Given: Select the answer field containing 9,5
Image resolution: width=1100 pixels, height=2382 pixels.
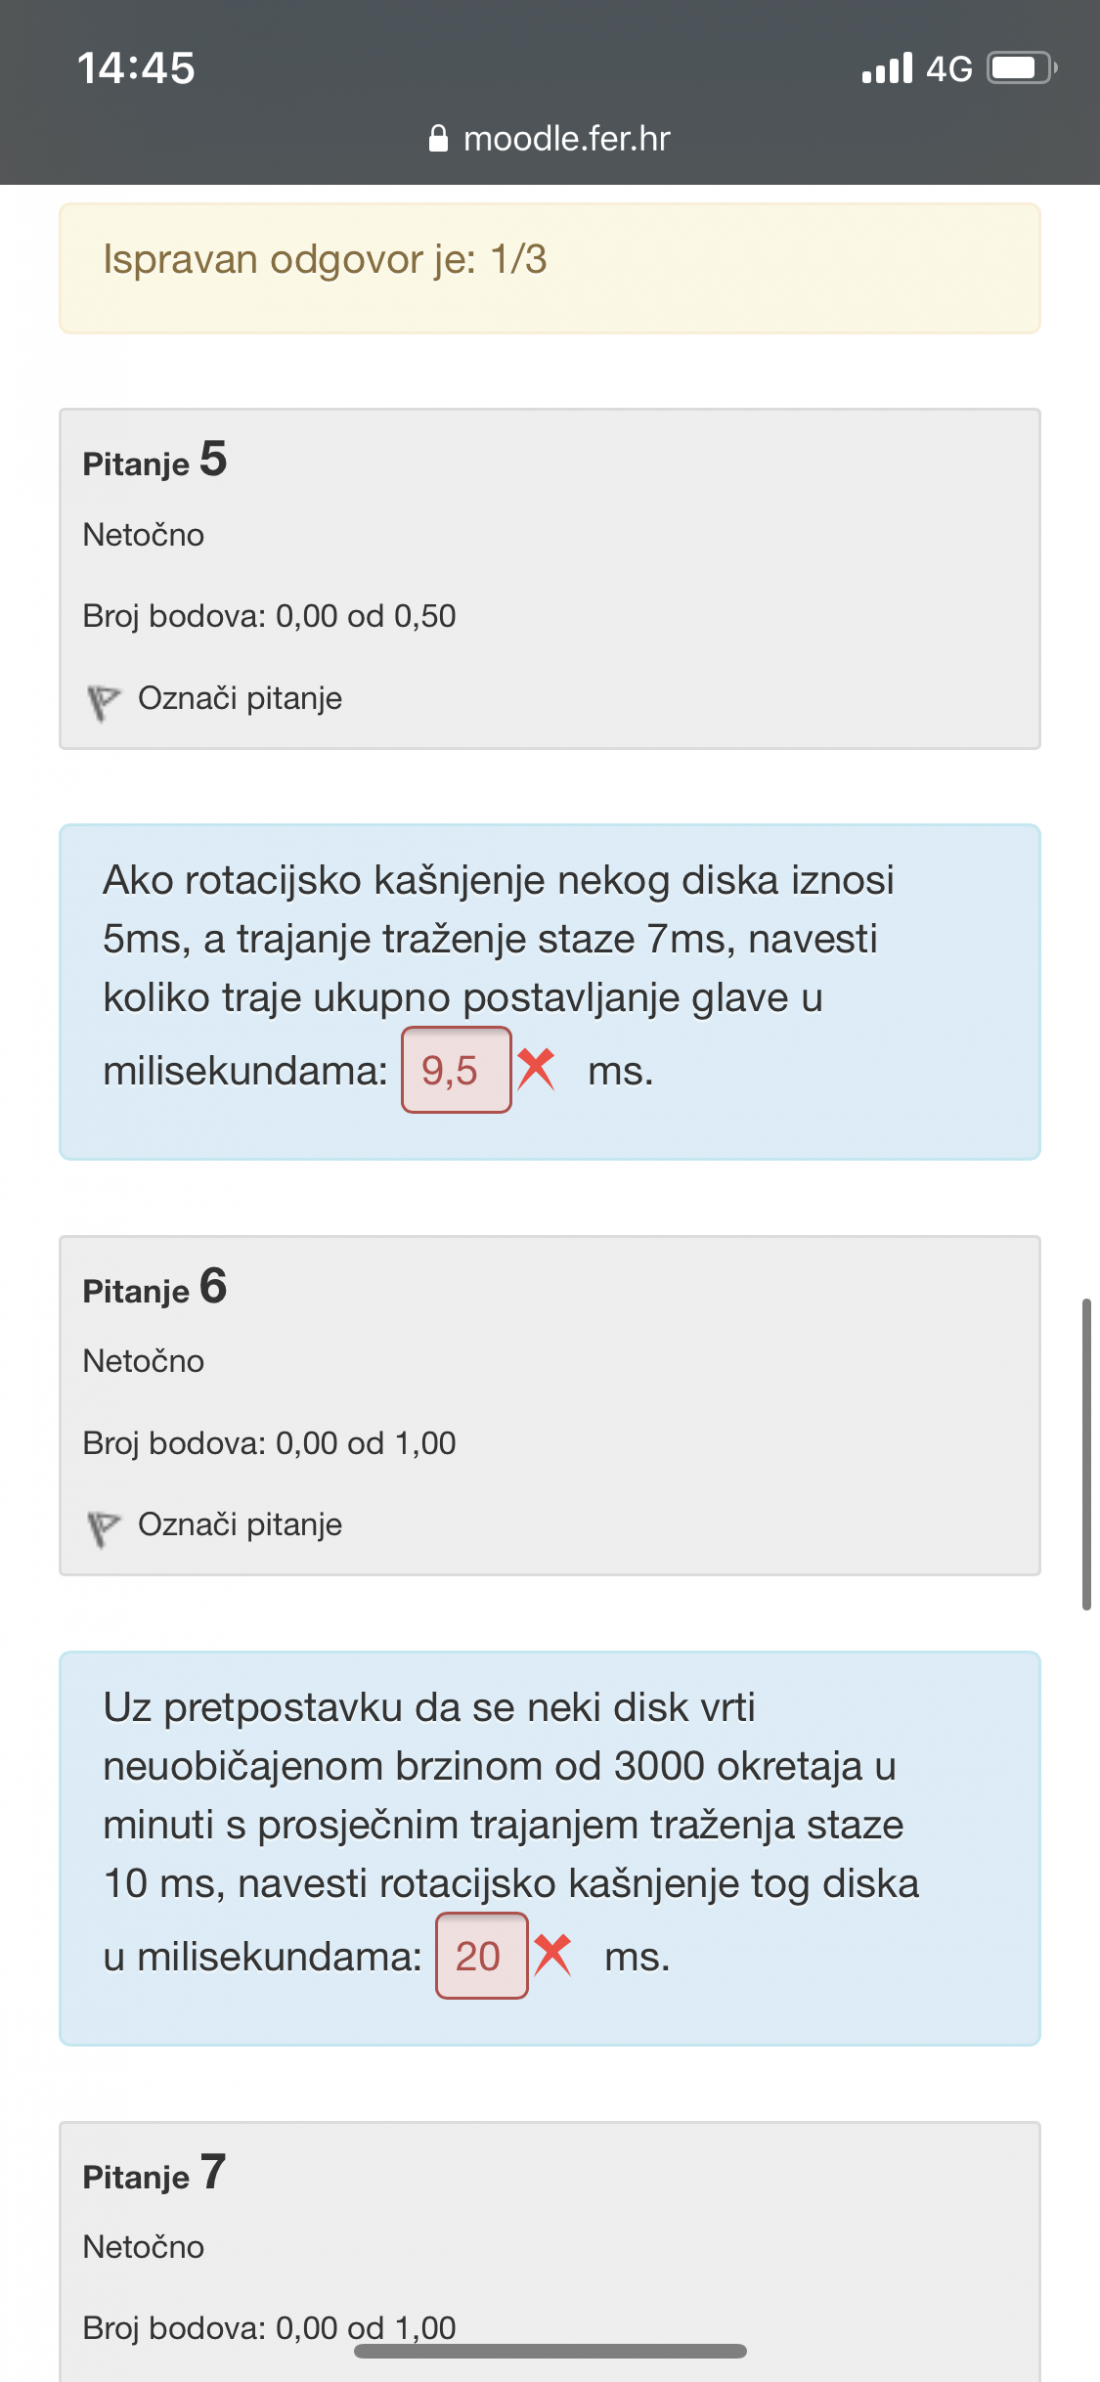Looking at the screenshot, I should pyautogui.click(x=457, y=1070).
